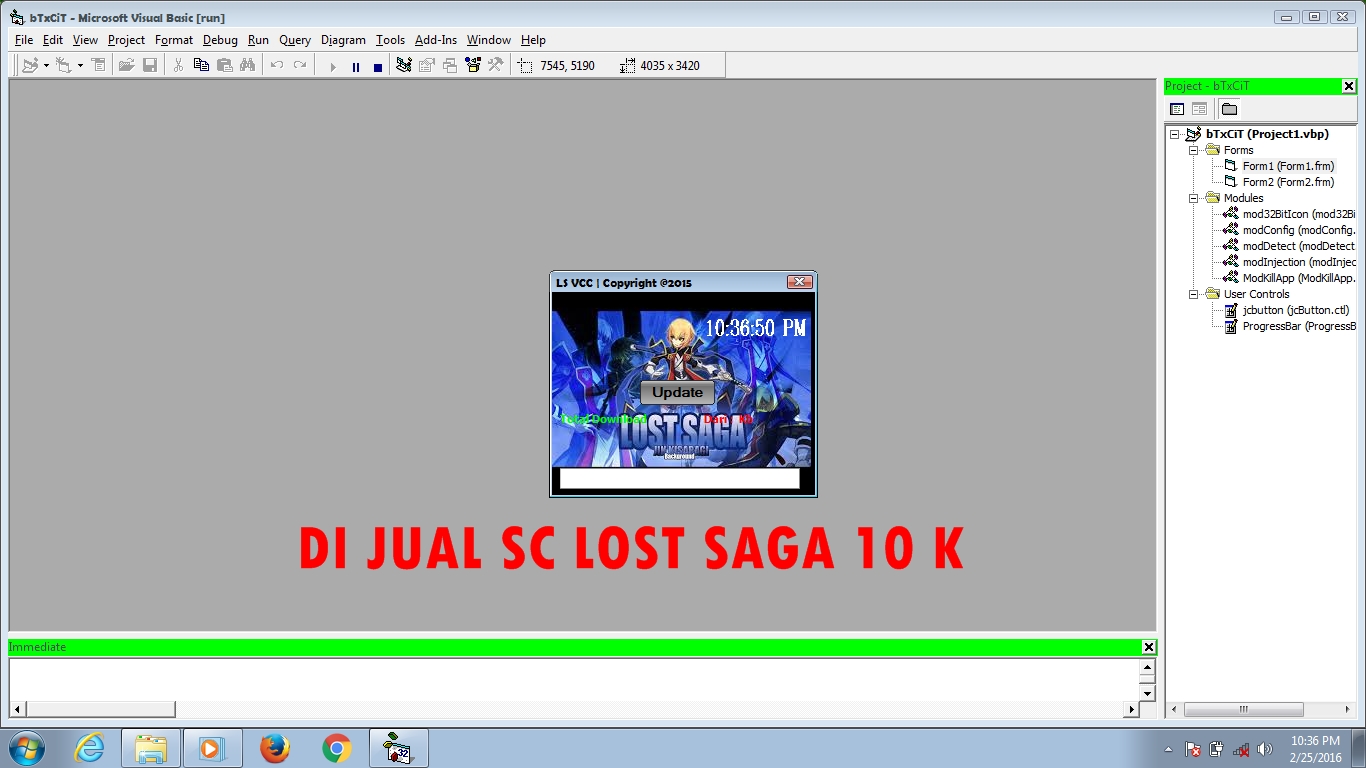Open the Form Layout Window icon
This screenshot has height=768, width=1366.
coord(450,66)
